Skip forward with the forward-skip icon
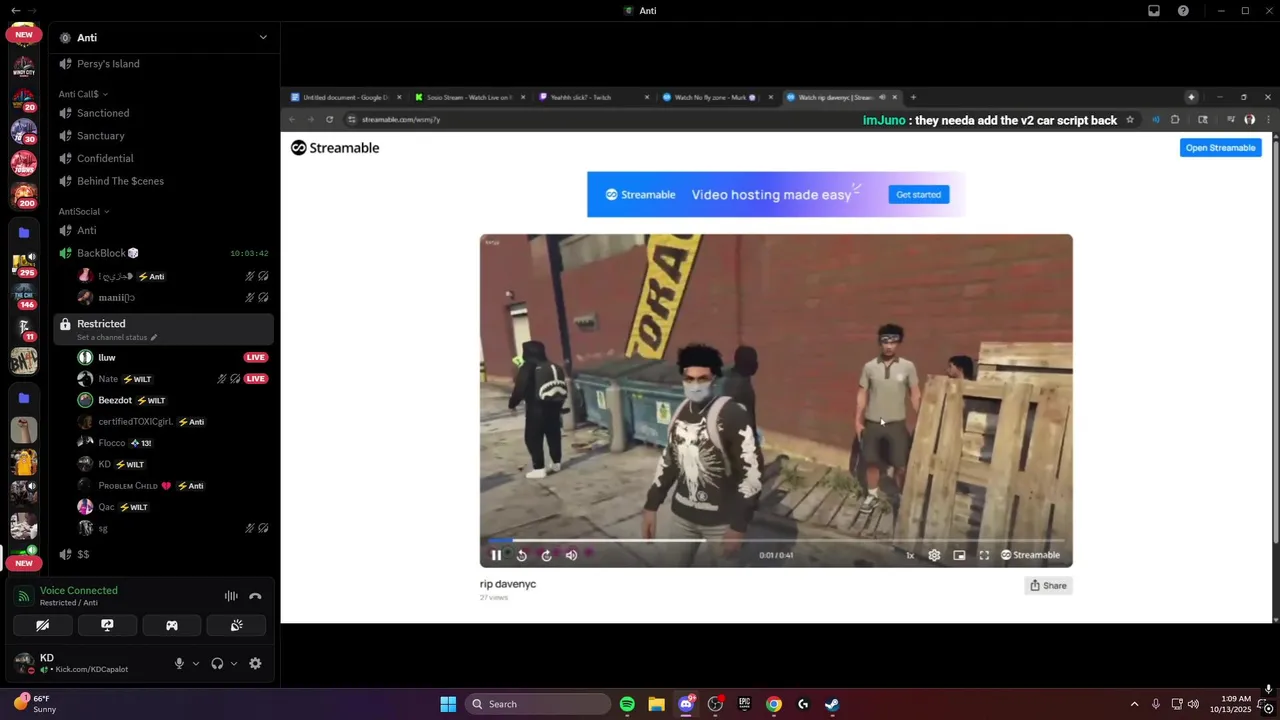This screenshot has width=1280, height=720. coord(546,555)
